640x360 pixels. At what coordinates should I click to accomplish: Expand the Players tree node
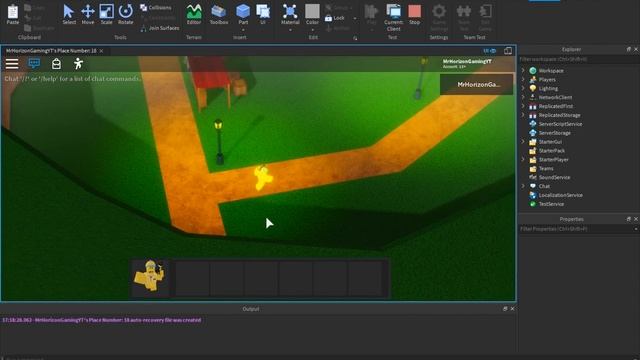click(523, 79)
